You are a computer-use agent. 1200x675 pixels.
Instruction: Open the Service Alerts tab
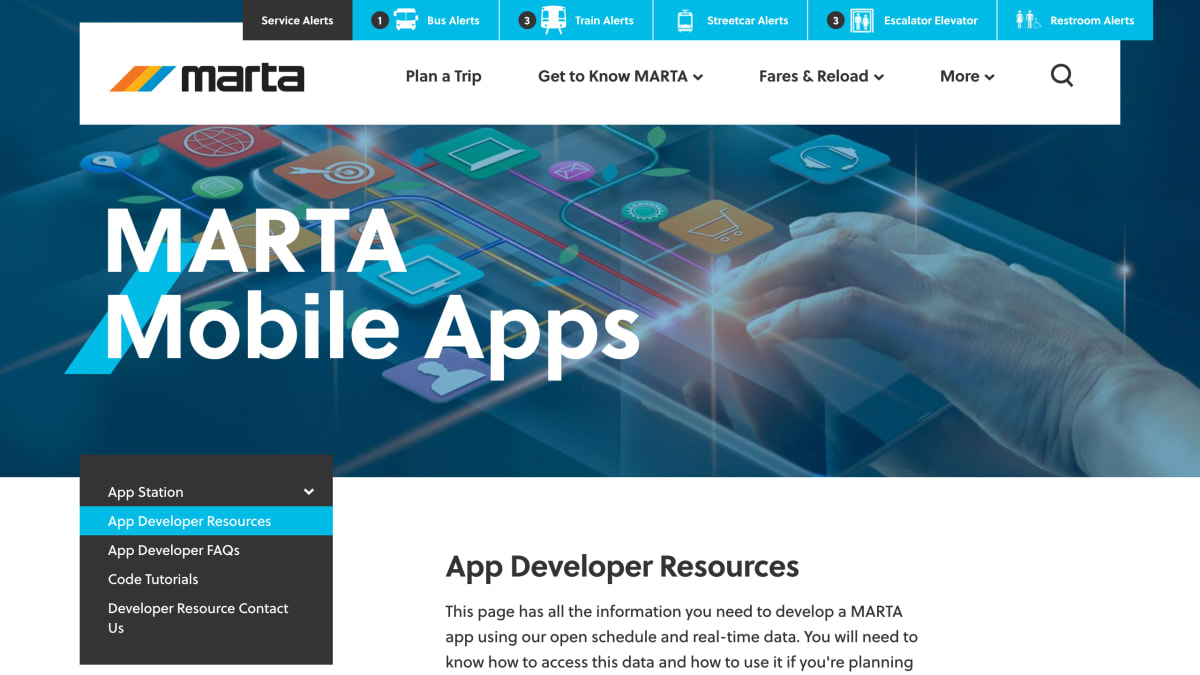click(297, 20)
